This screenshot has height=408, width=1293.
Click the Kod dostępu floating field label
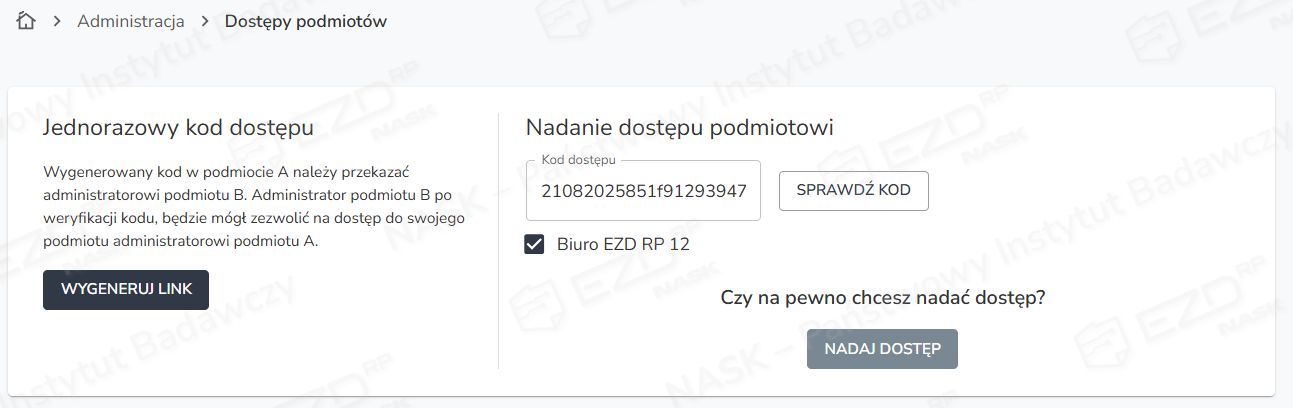pos(578,160)
